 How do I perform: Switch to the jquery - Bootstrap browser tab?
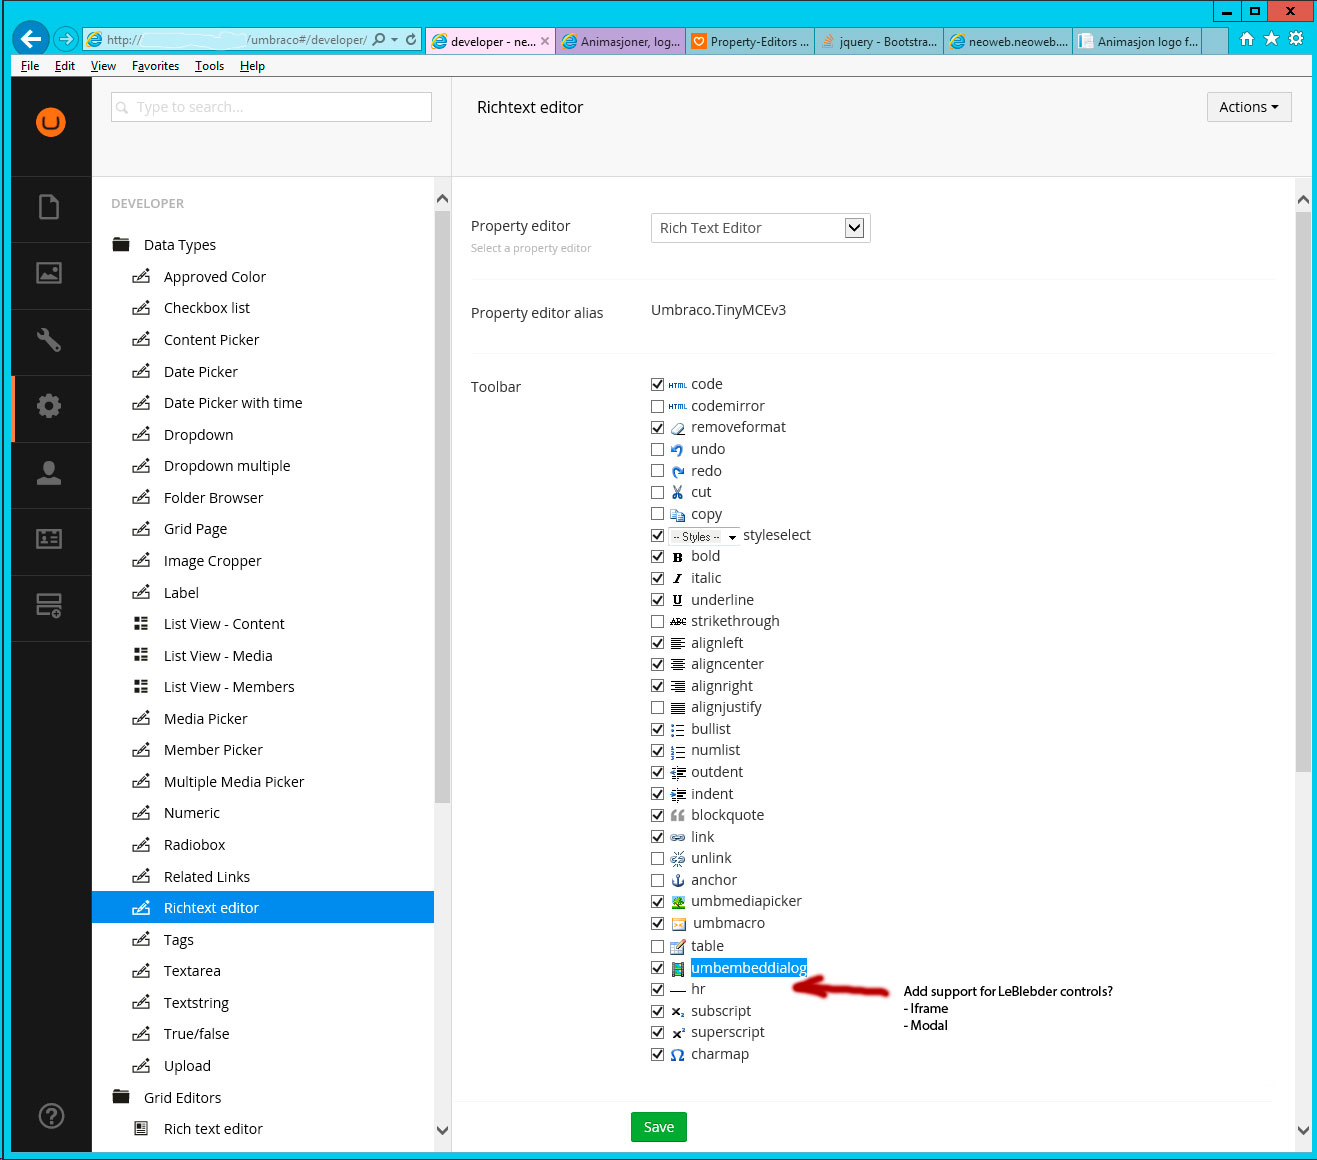879,41
